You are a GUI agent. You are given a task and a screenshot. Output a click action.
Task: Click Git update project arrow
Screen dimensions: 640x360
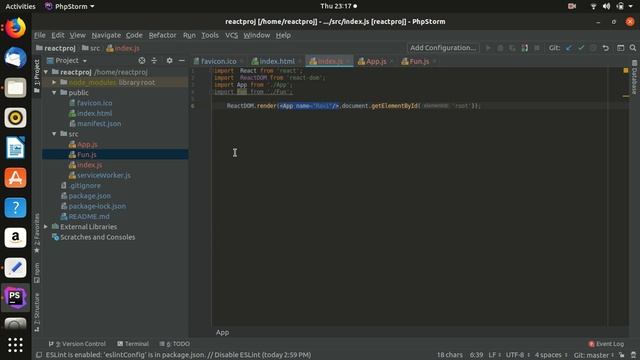[569, 48]
